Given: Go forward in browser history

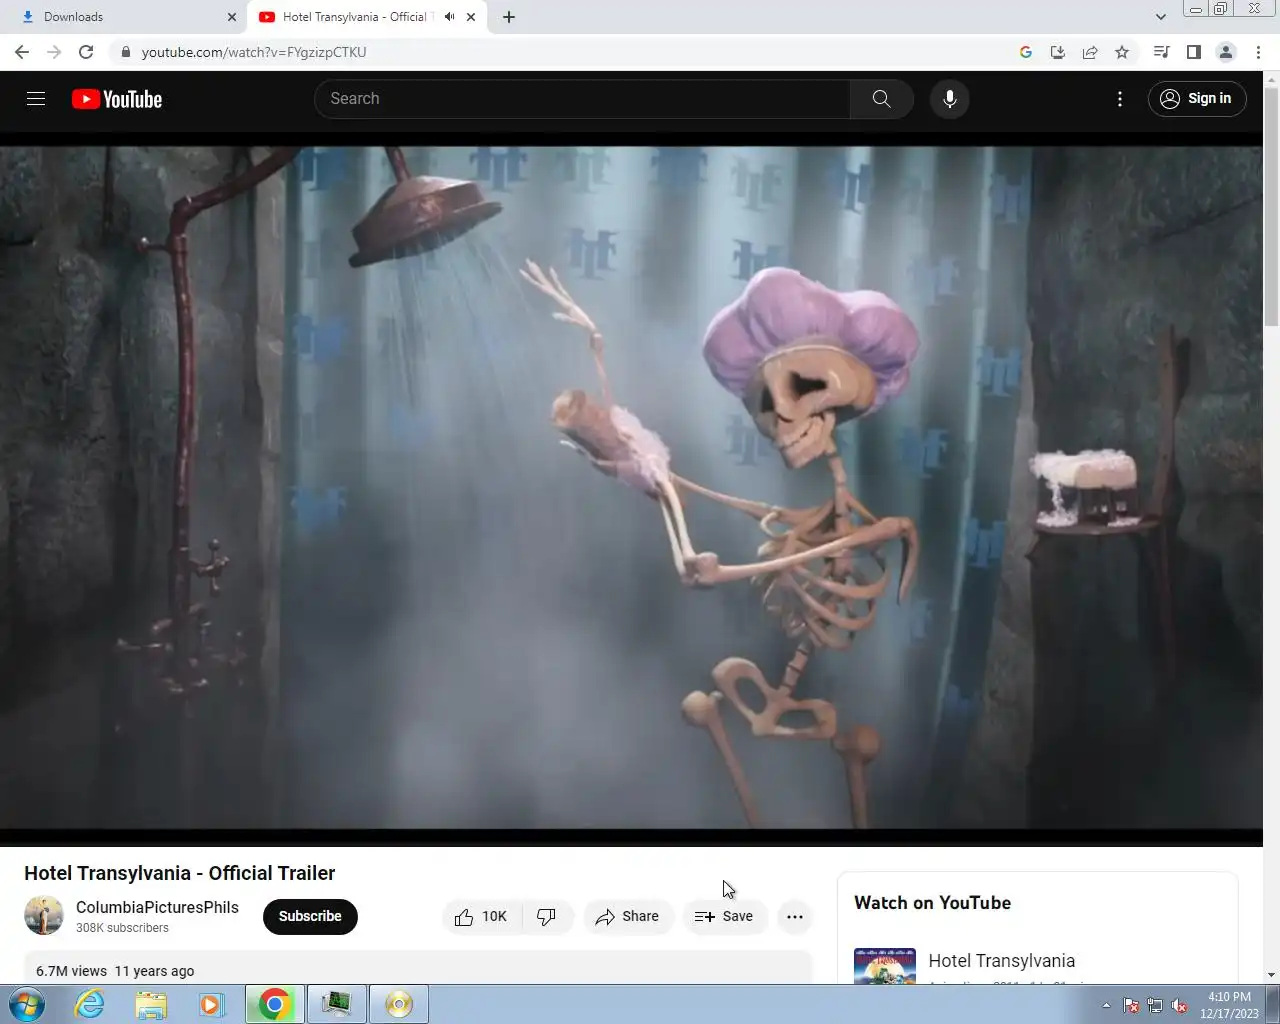Looking at the screenshot, I should (54, 52).
